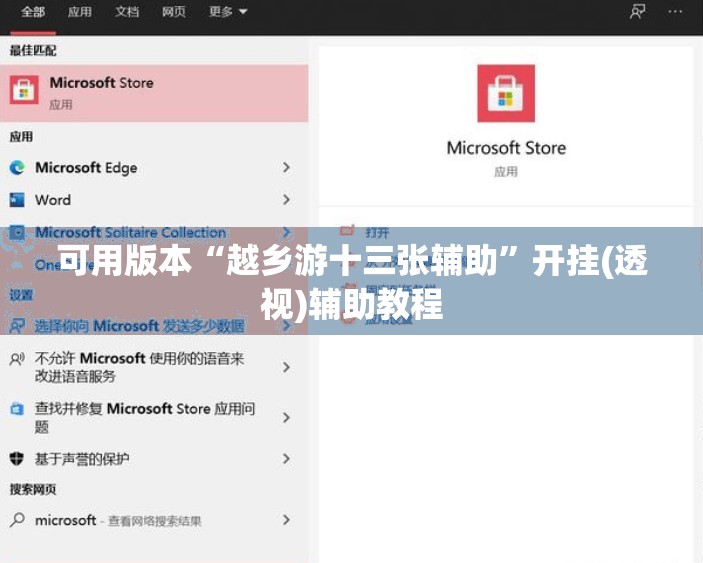
Task: Click Microsoft Store title in preview pane
Action: click(x=506, y=148)
